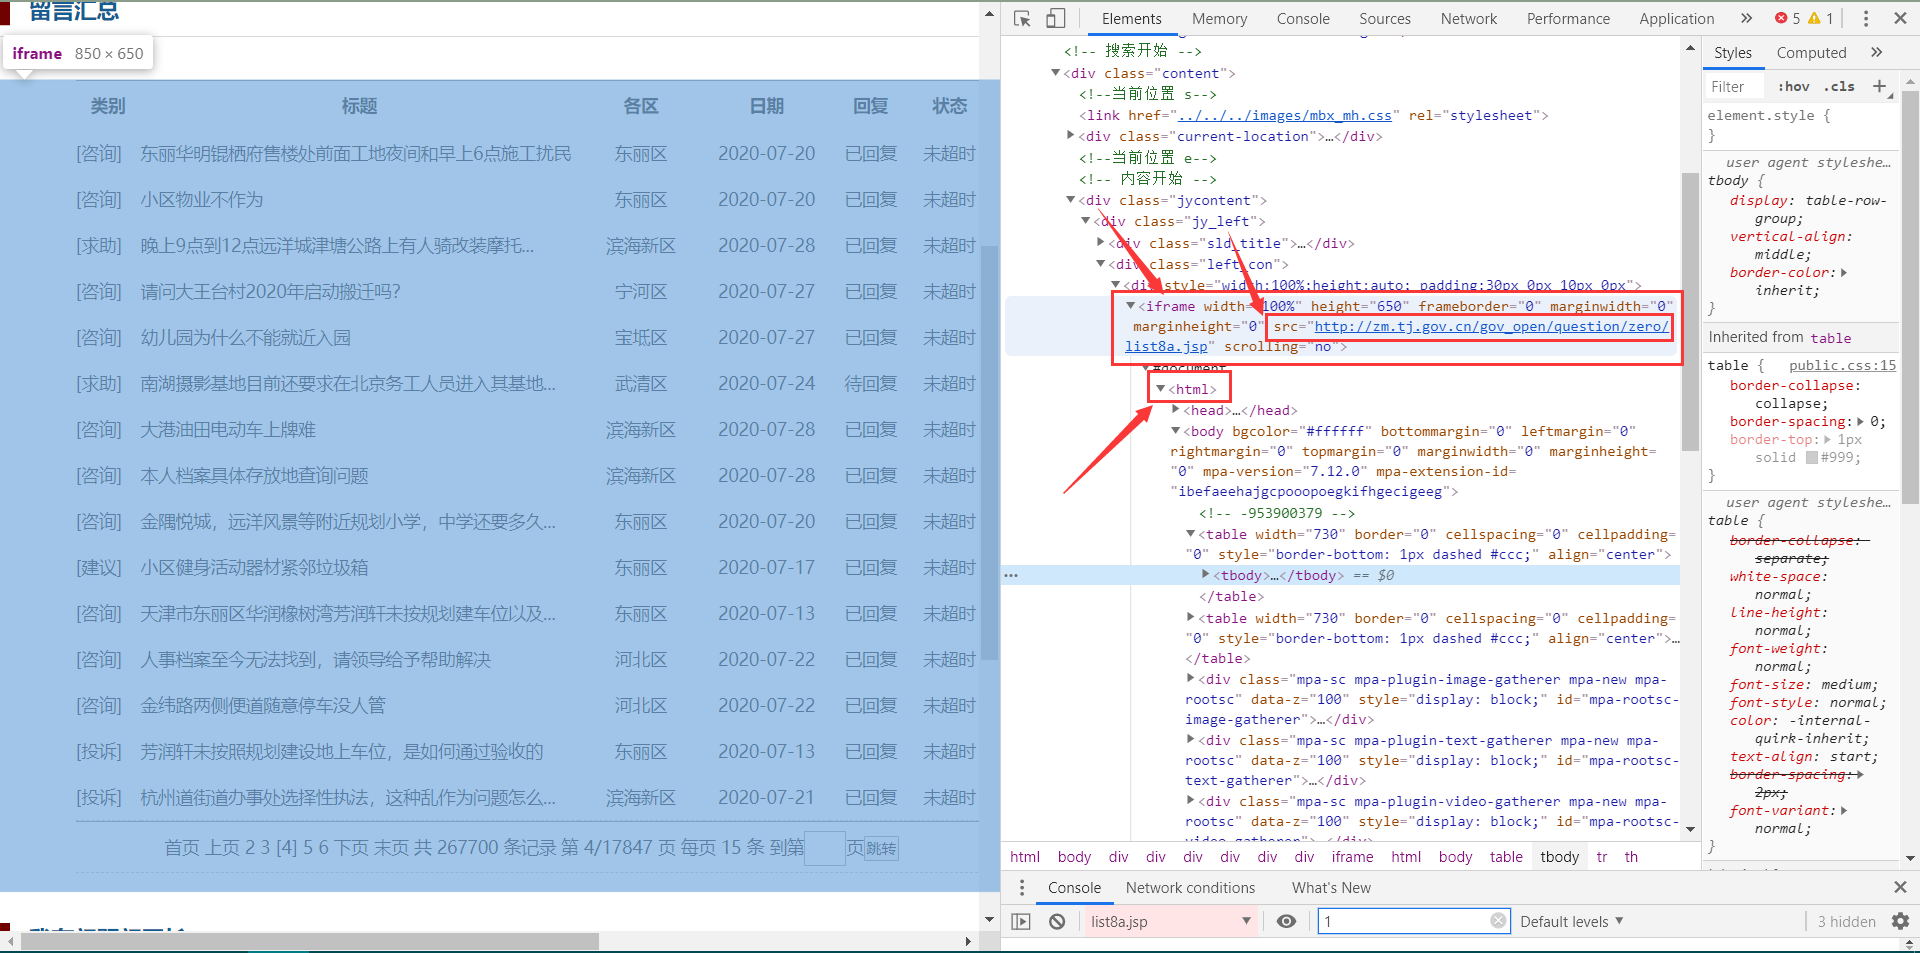This screenshot has width=1920, height=953.
Task: Select the Styles pane tab
Action: point(1733,53)
